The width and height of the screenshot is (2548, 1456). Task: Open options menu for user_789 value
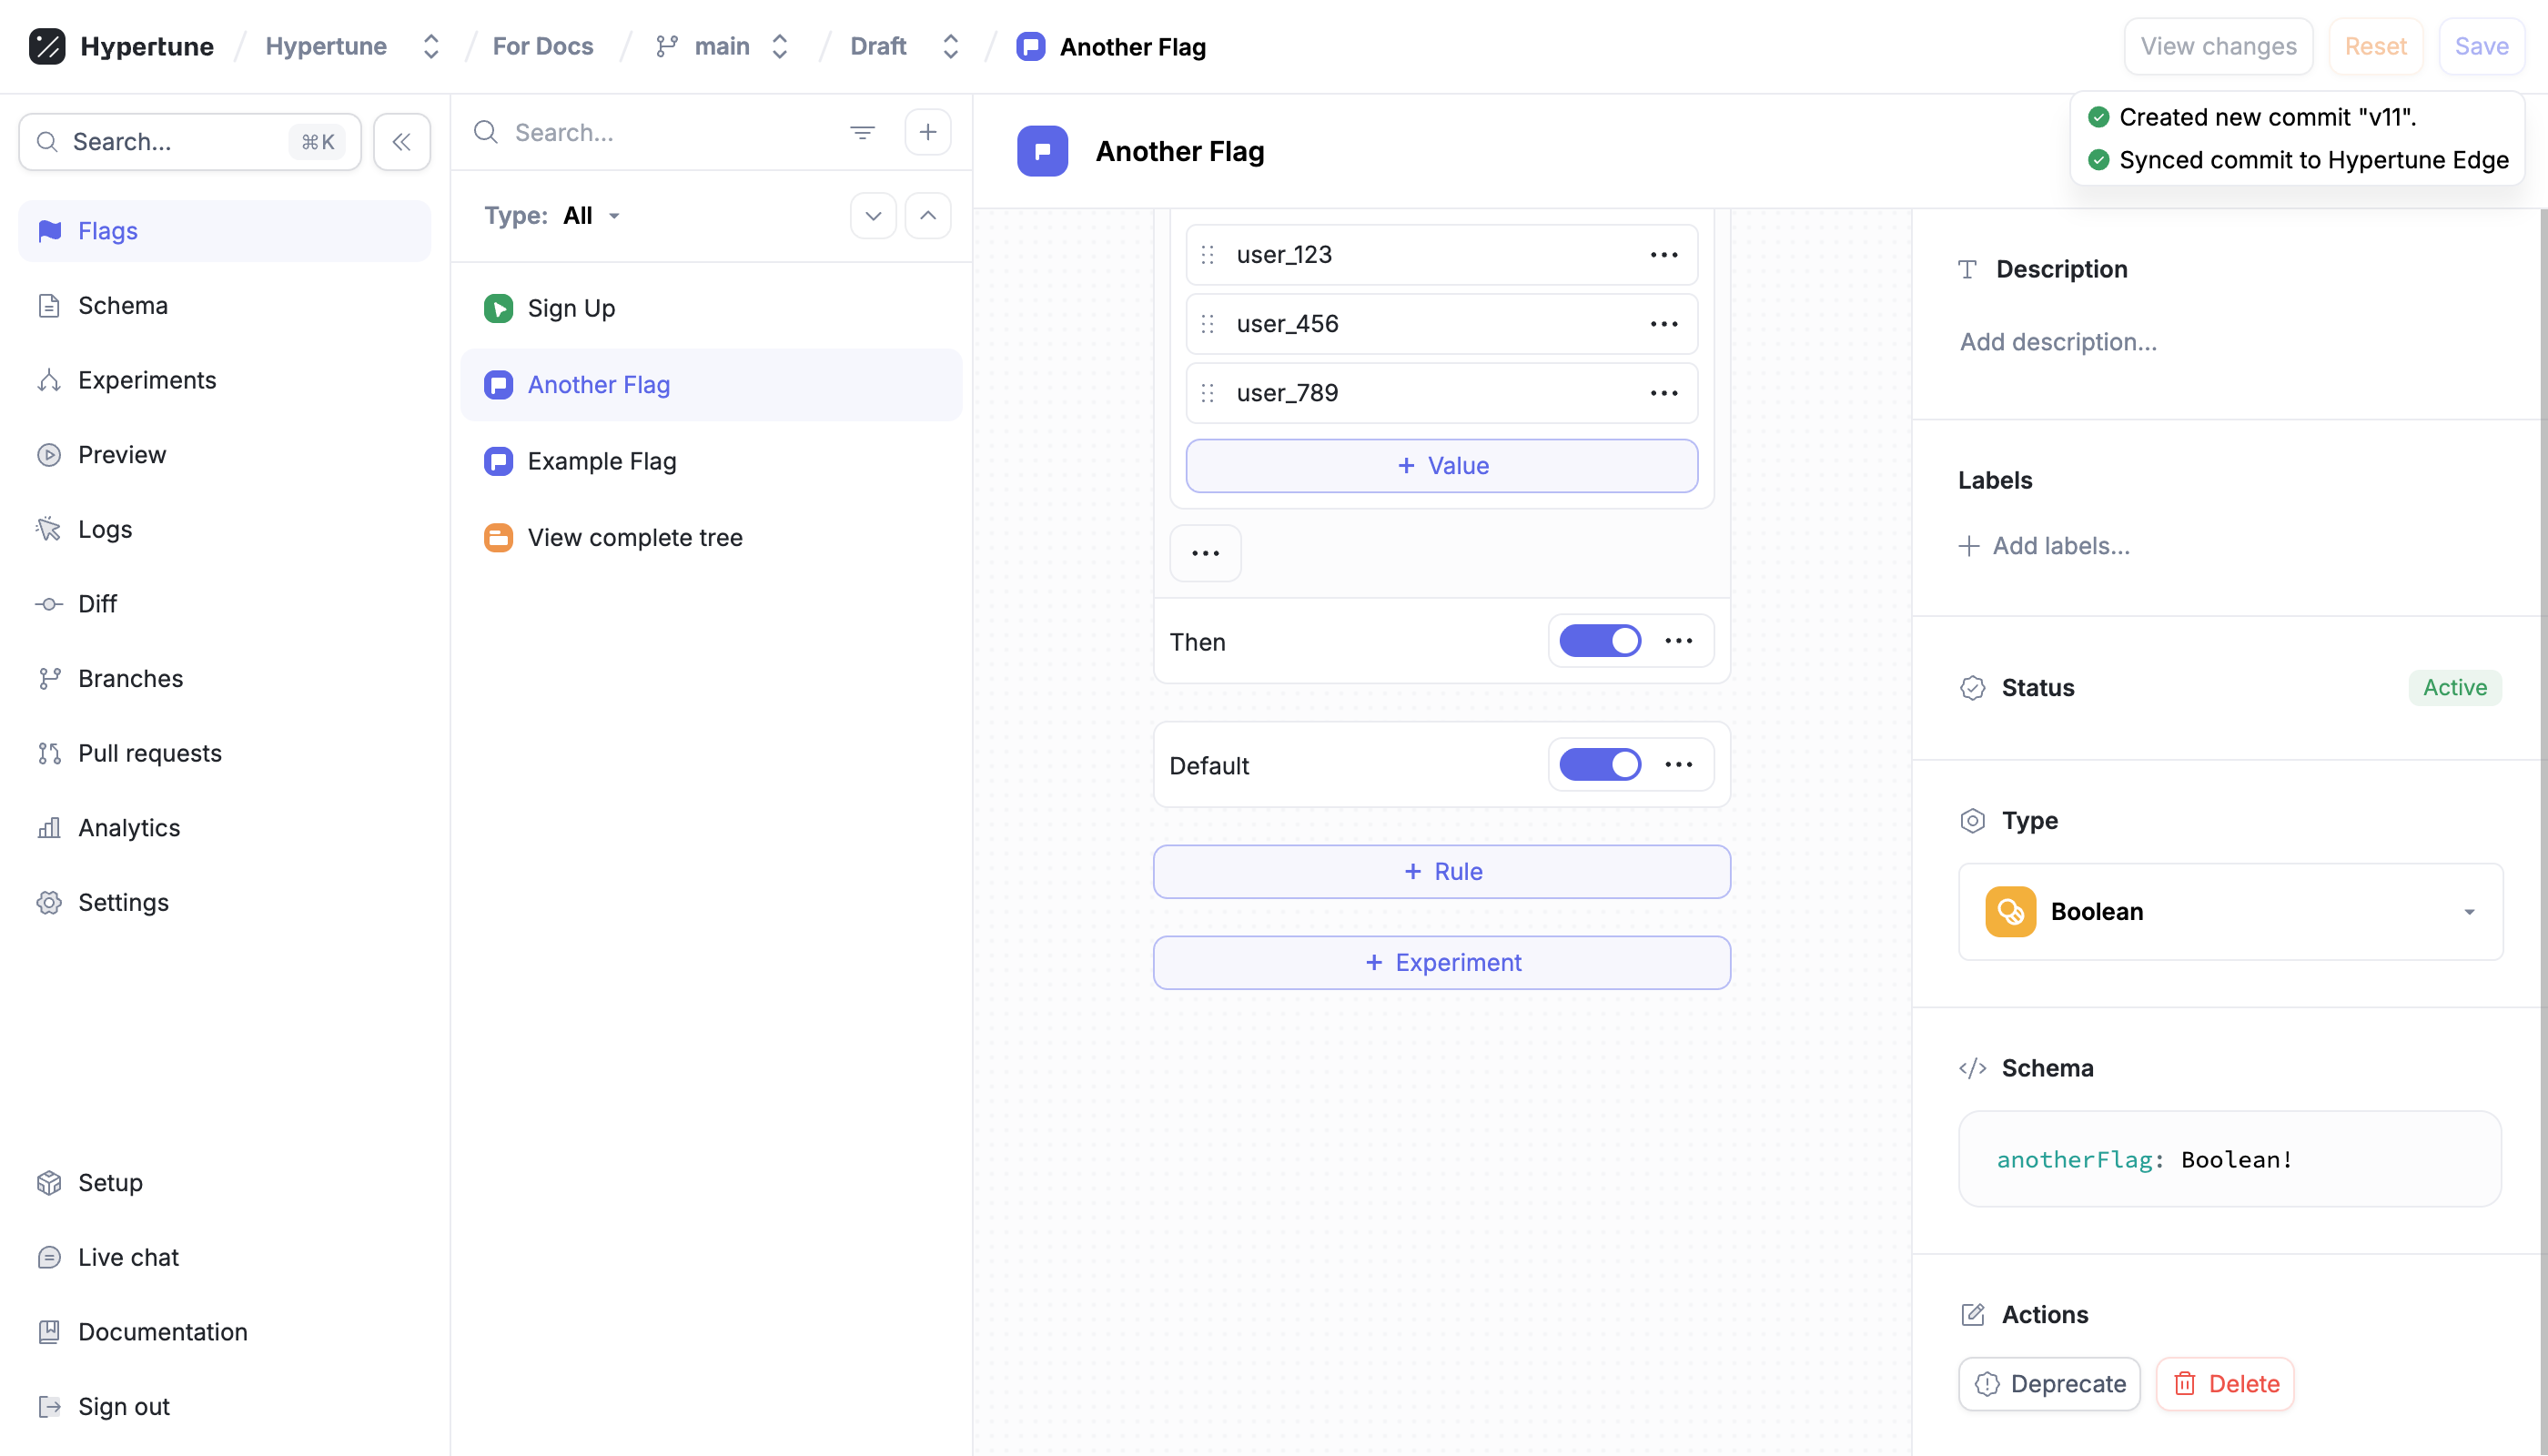(x=1664, y=393)
